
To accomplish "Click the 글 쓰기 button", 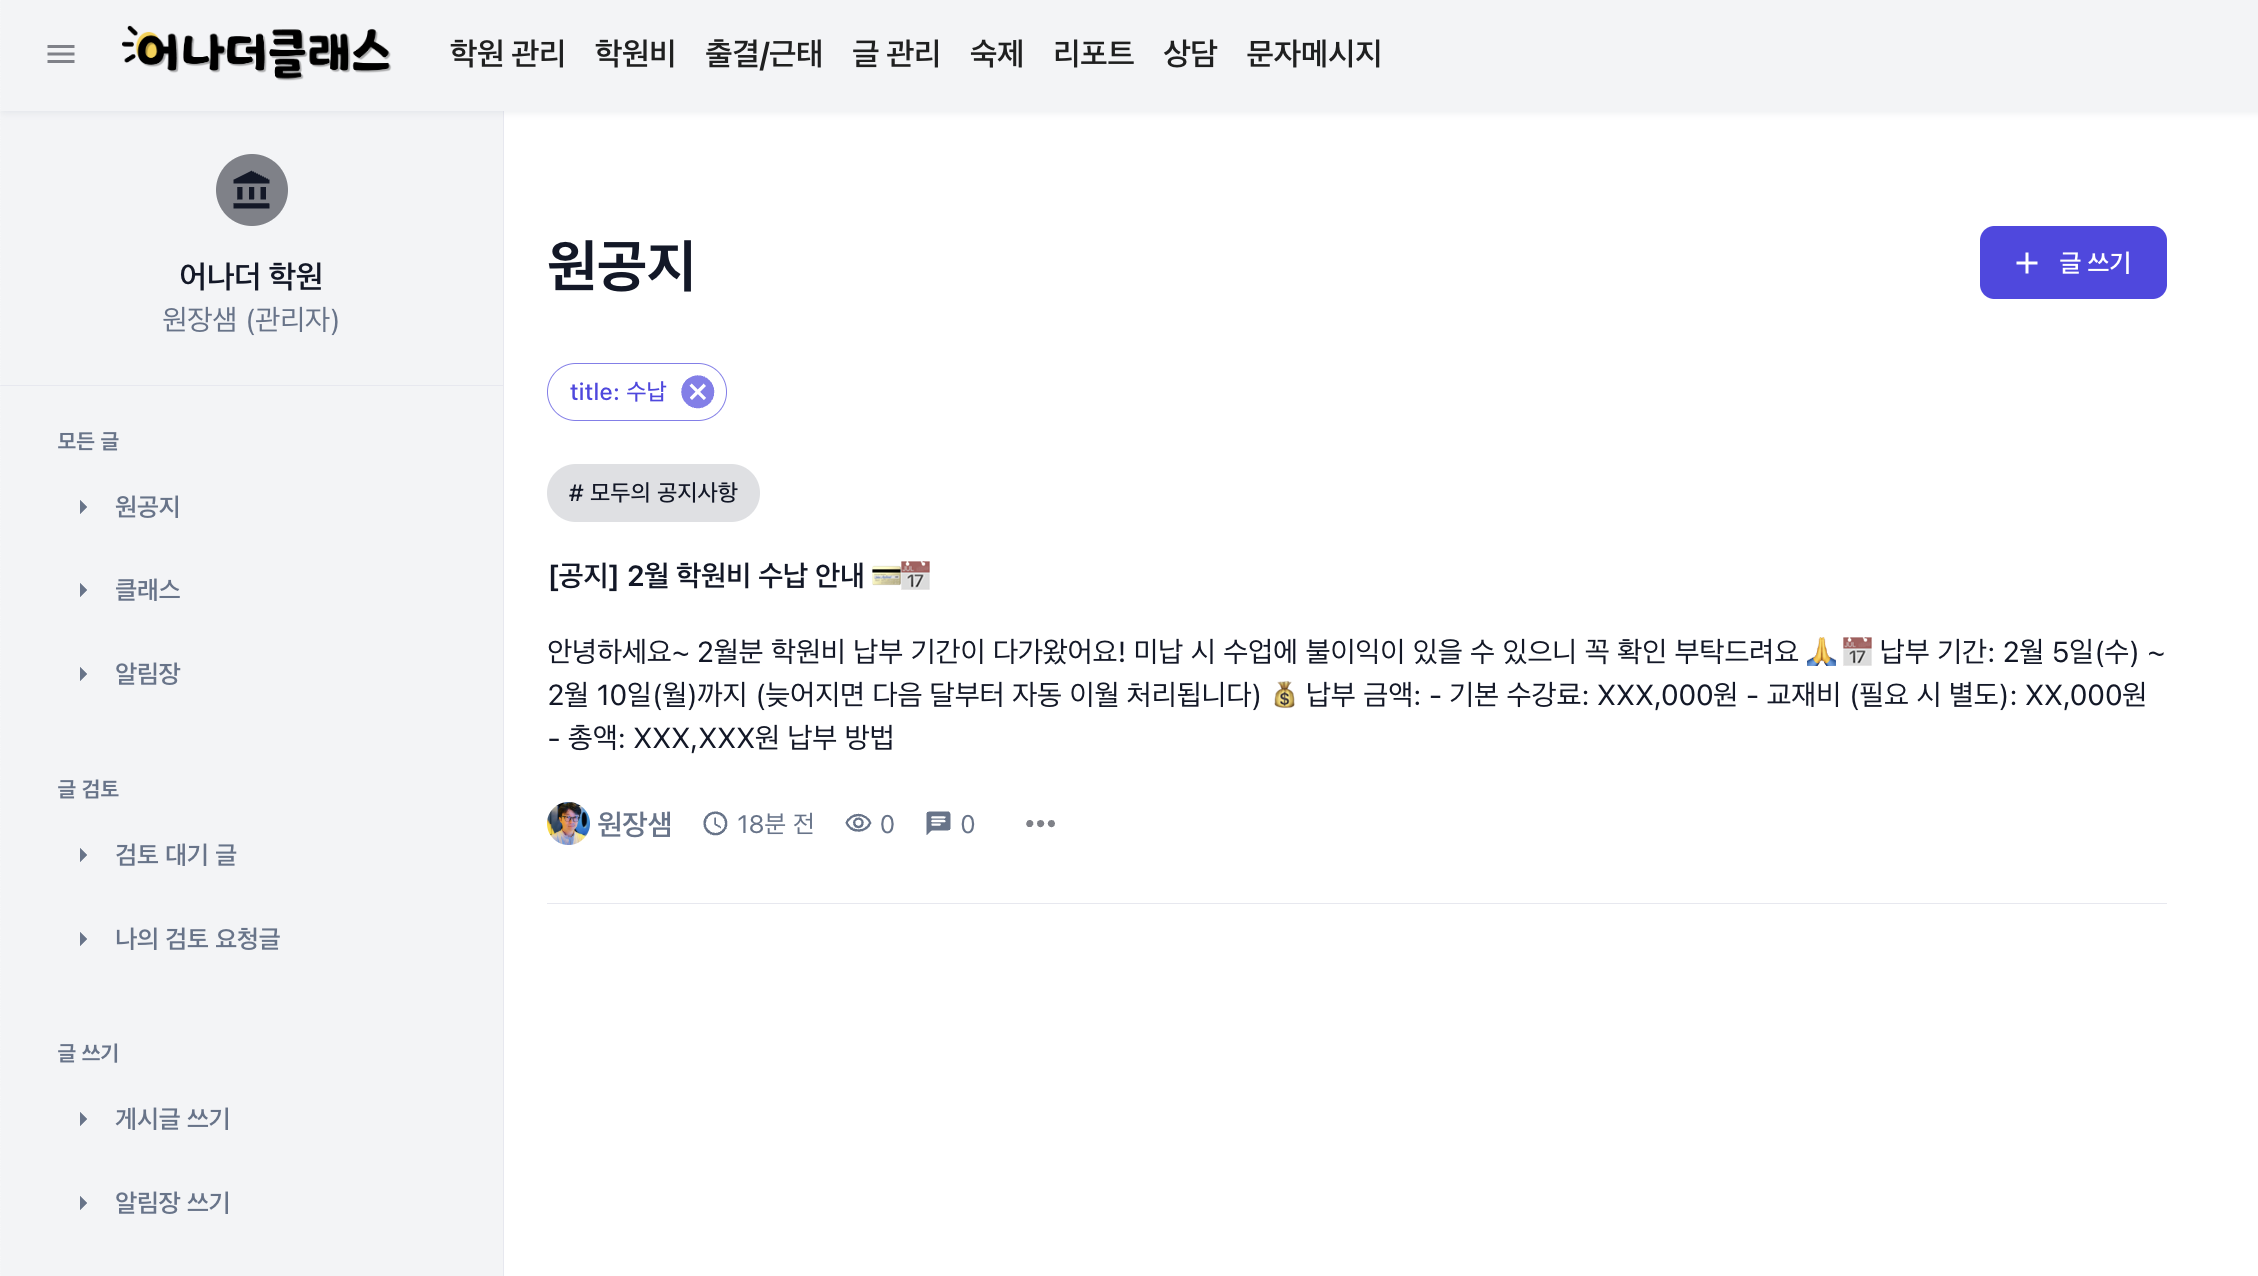I will click(2072, 263).
